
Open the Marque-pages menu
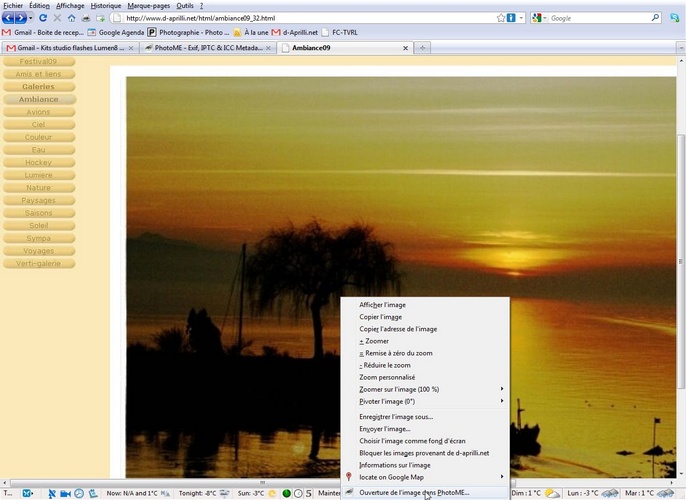[x=147, y=5]
